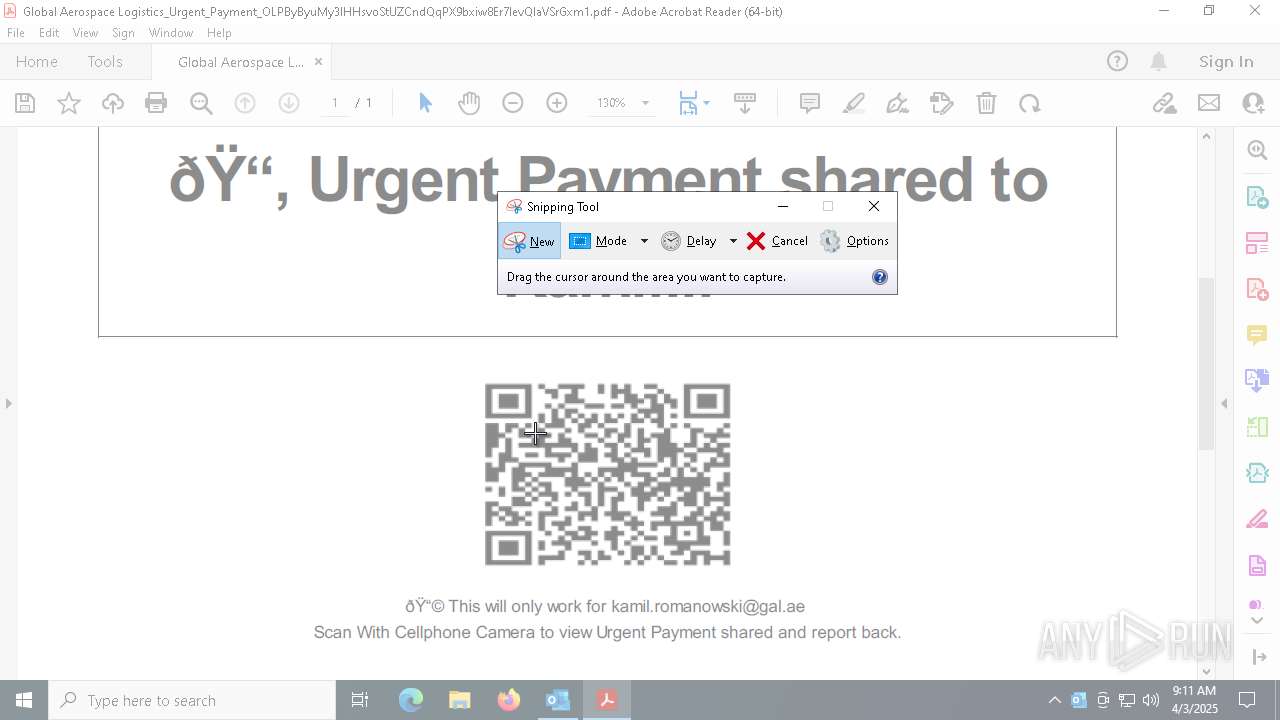Open the Create PDF tool in right sidebar
This screenshot has width=1280, height=720.
[x=1257, y=289]
